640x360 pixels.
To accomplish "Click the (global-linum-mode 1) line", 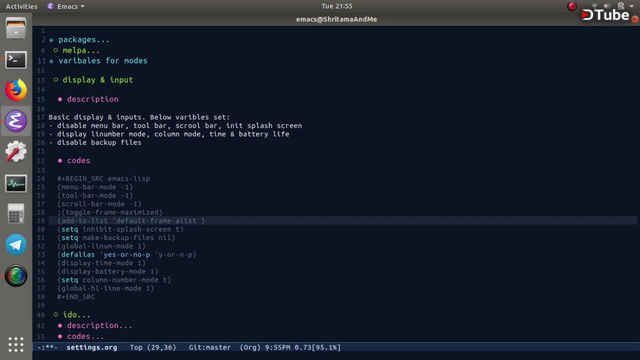I will [x=101, y=246].
